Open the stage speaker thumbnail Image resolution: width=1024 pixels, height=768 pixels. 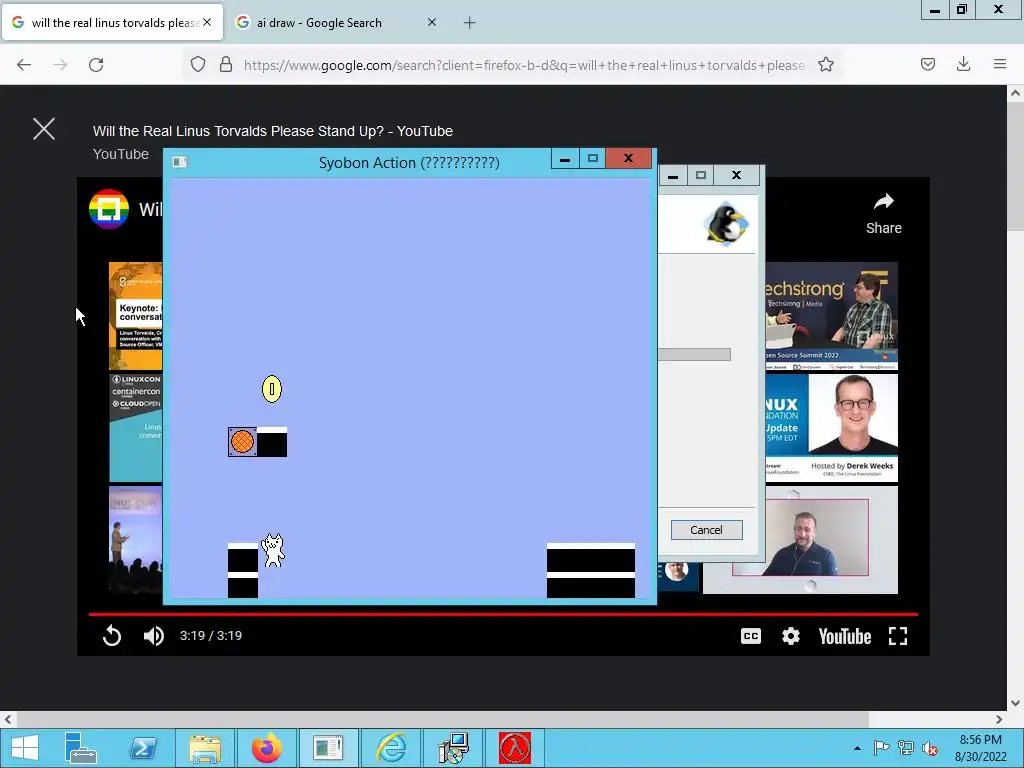point(136,539)
